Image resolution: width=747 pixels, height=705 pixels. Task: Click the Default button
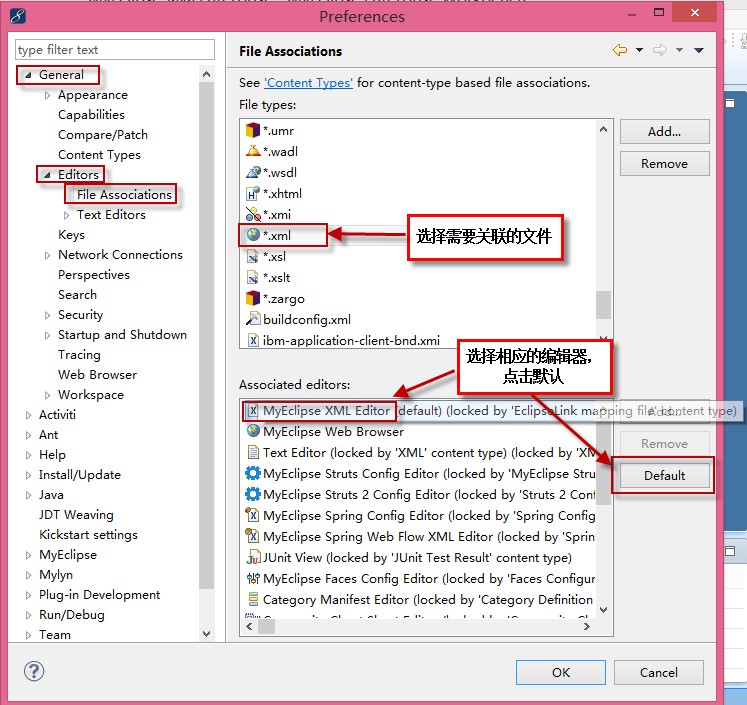pos(664,475)
